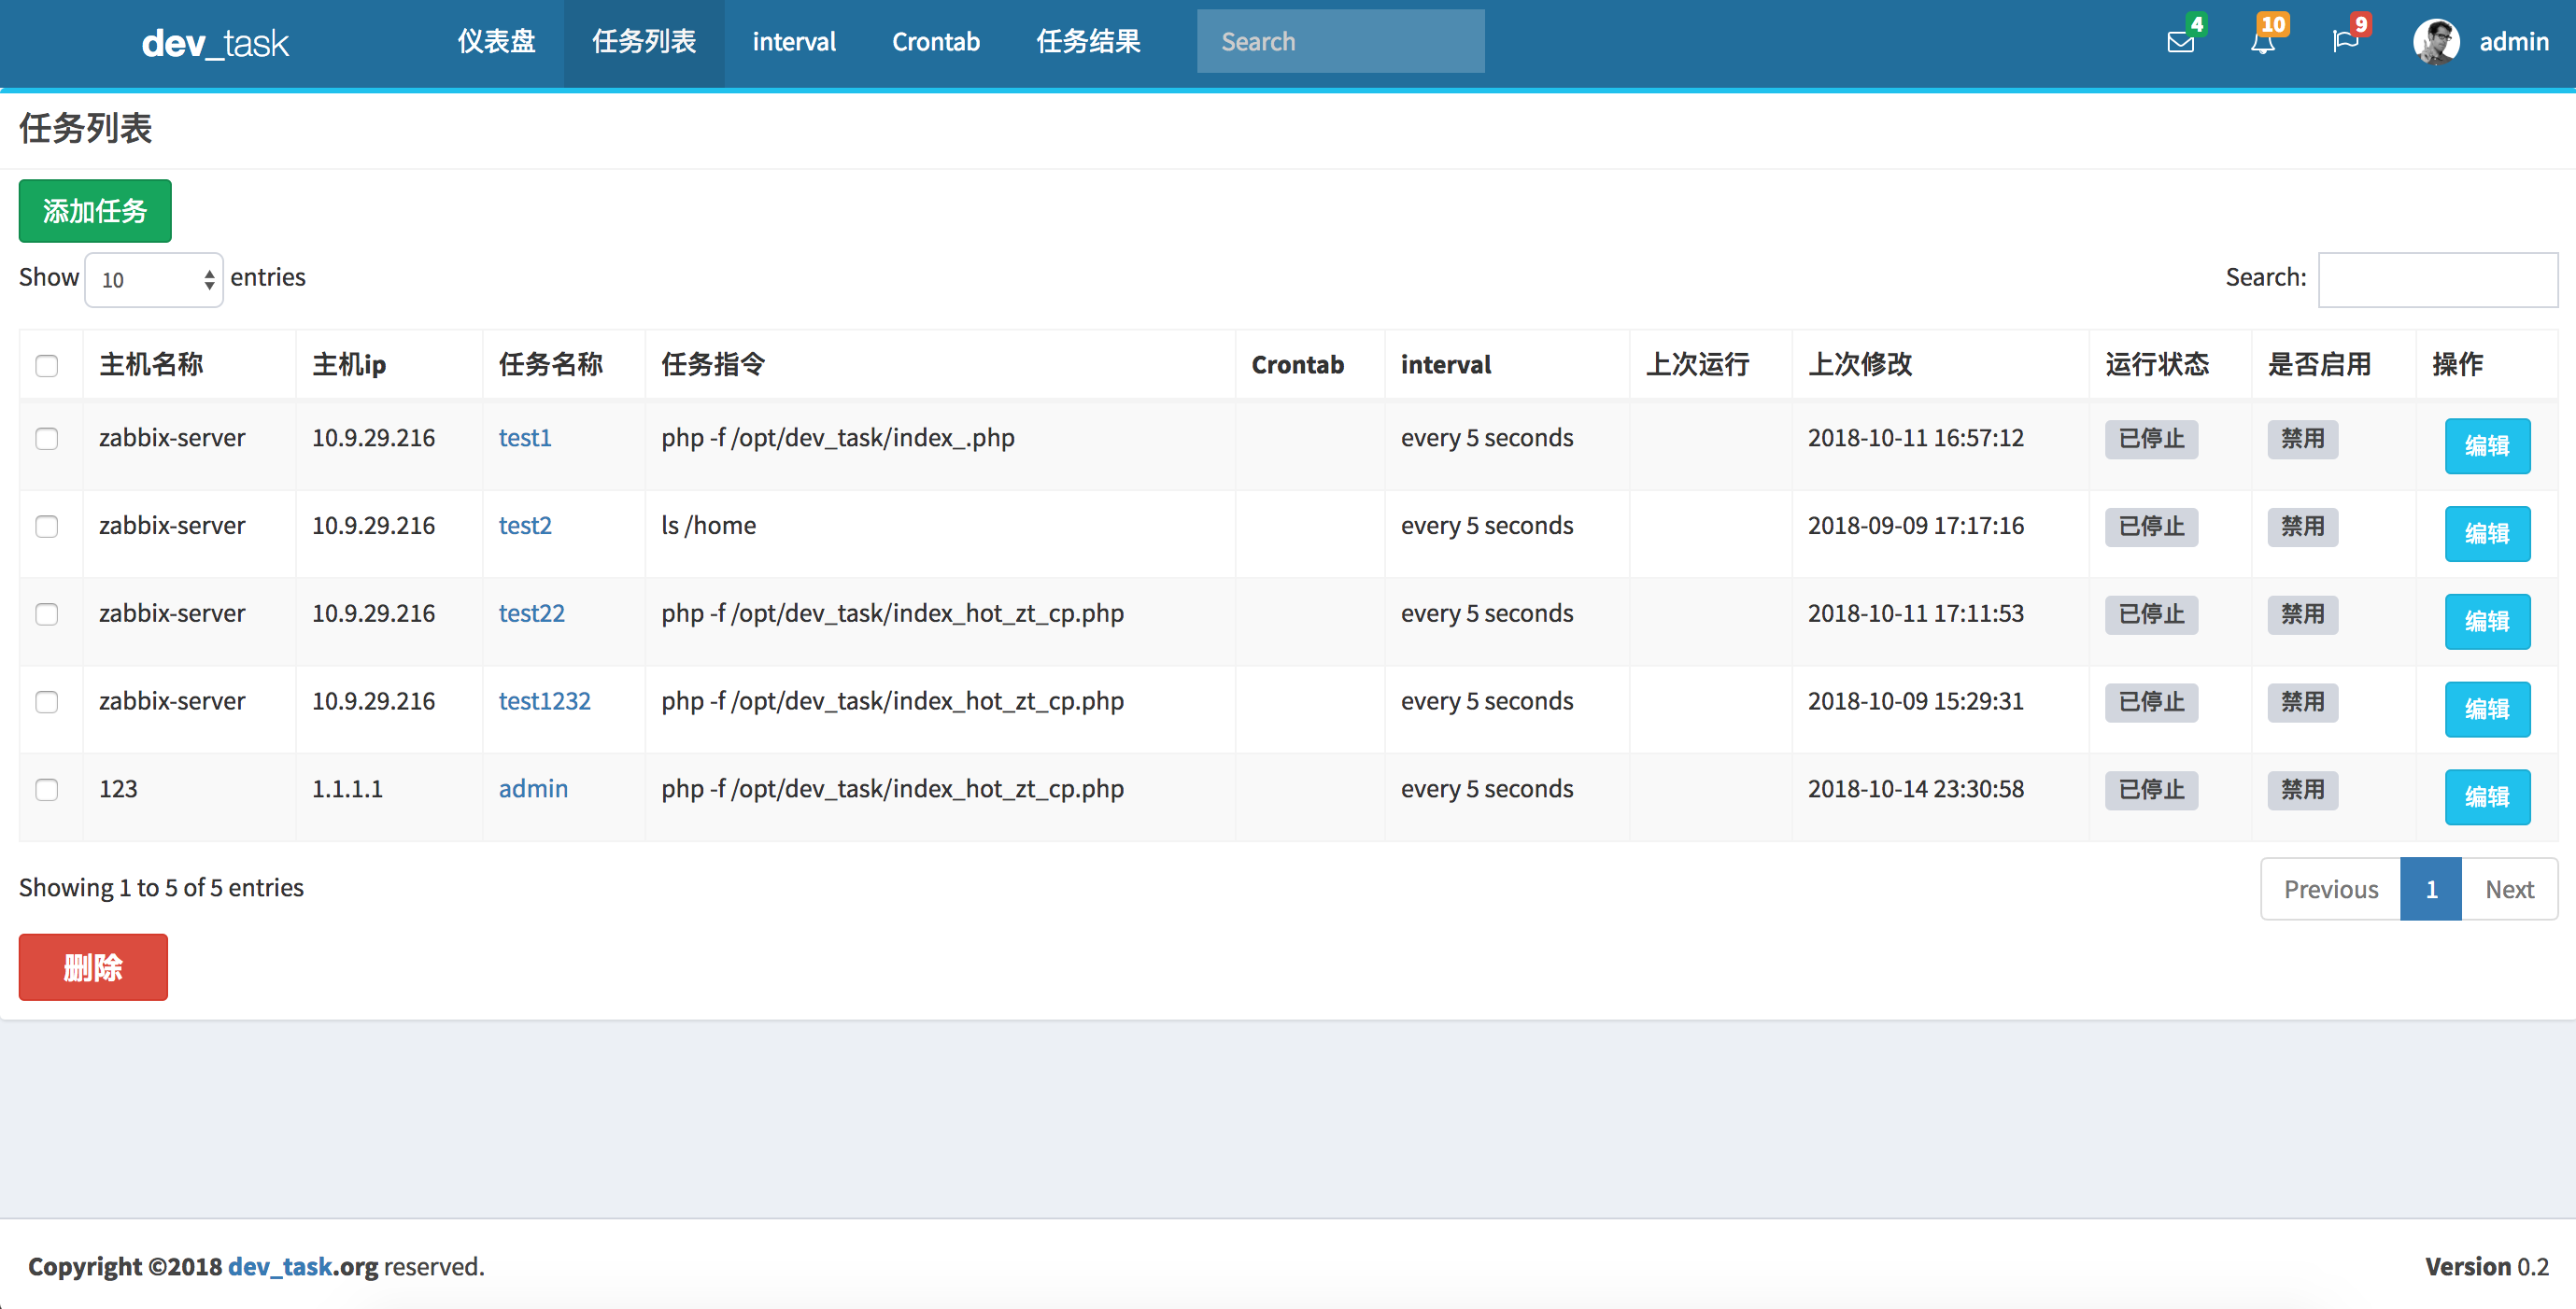Toggle the select-all checkbox in table header
Screen dimensions: 2576x1309
[x=47, y=366]
